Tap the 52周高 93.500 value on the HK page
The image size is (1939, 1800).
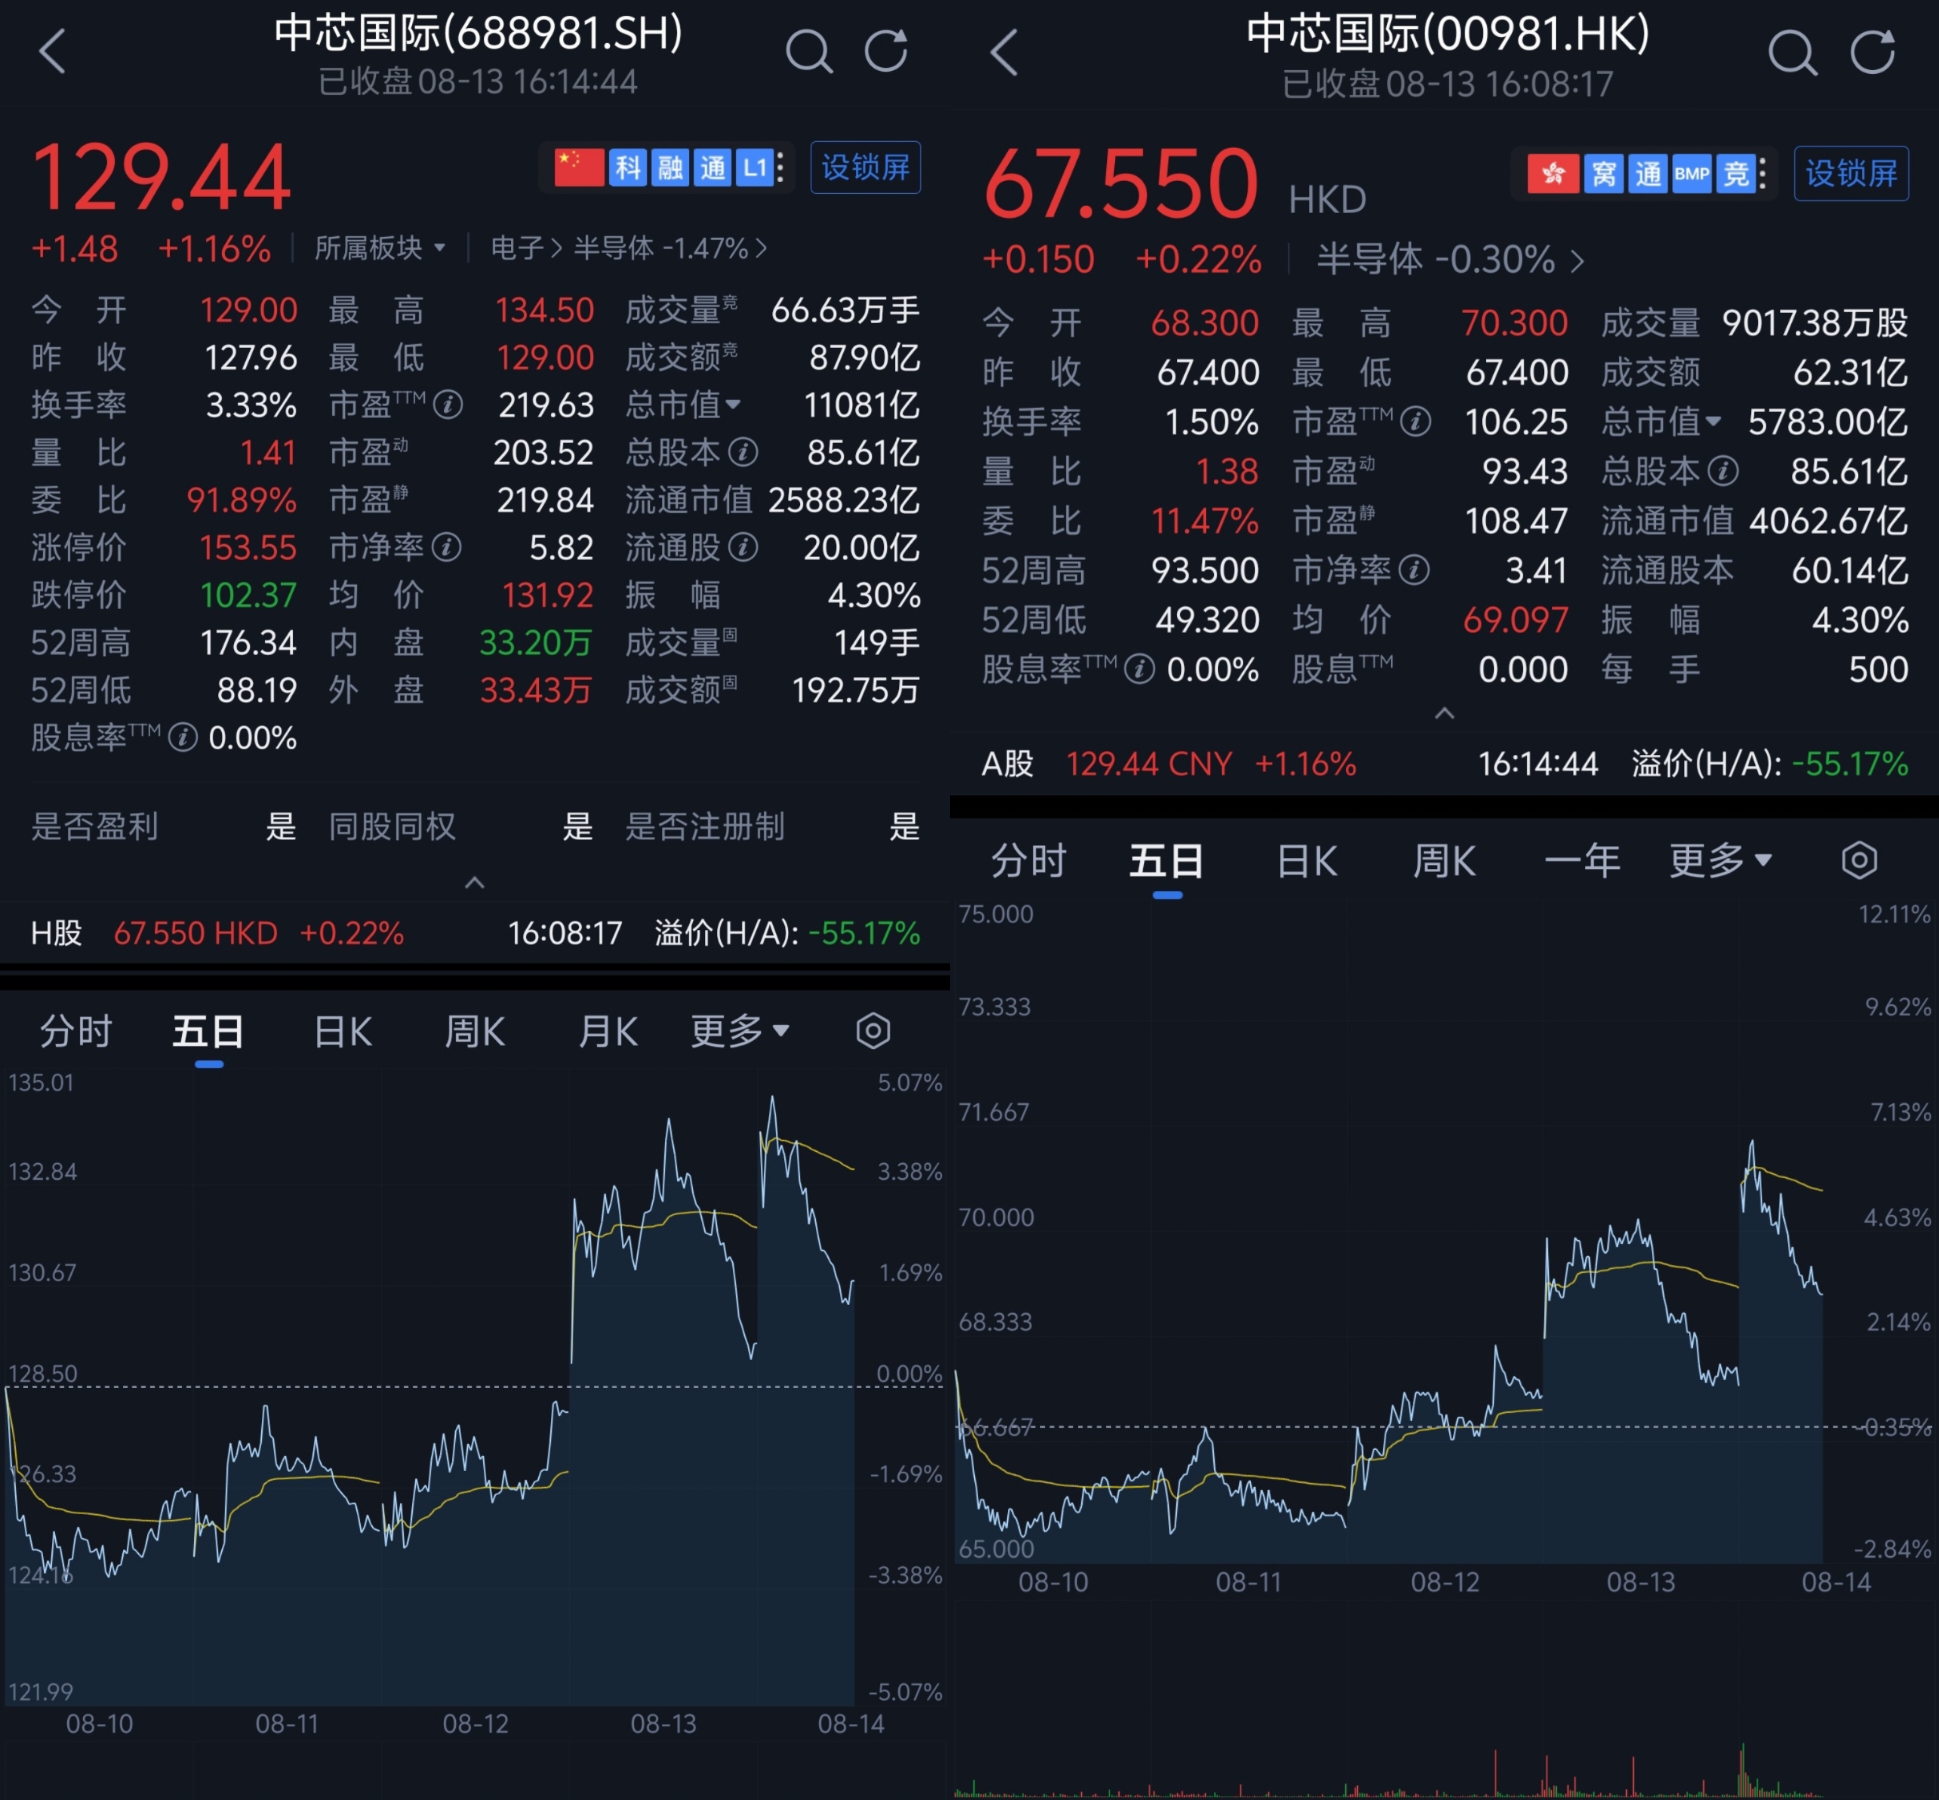click(1204, 570)
